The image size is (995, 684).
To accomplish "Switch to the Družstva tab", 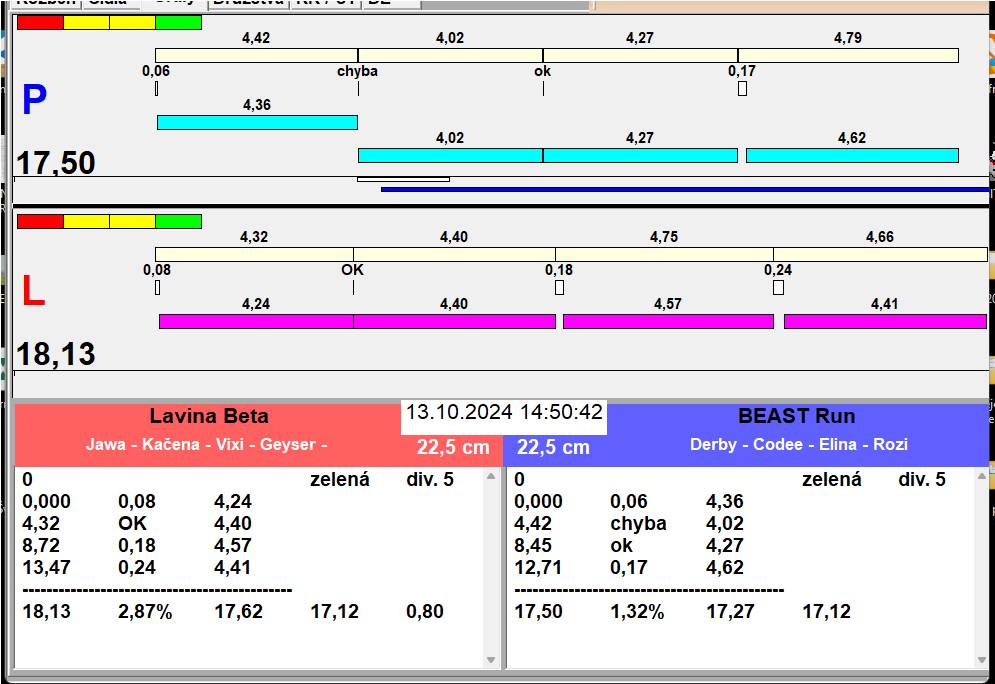I will coord(247,3).
